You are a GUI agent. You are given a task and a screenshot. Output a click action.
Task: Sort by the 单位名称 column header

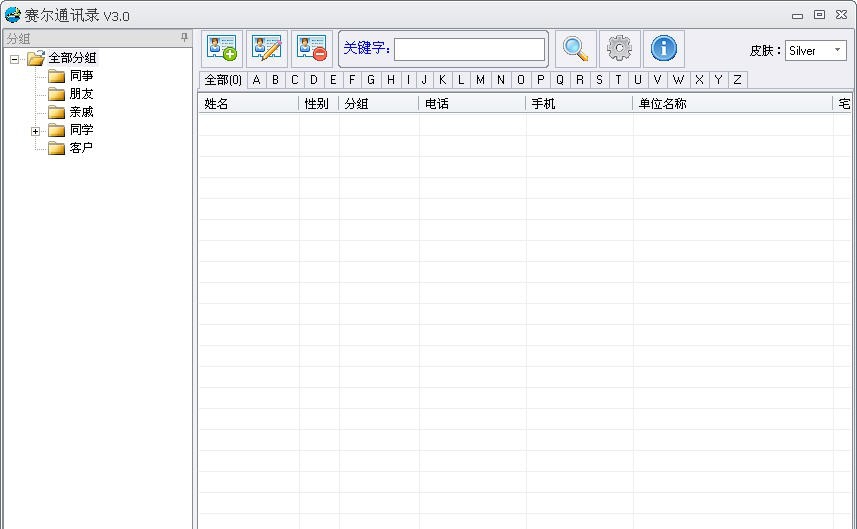click(733, 103)
